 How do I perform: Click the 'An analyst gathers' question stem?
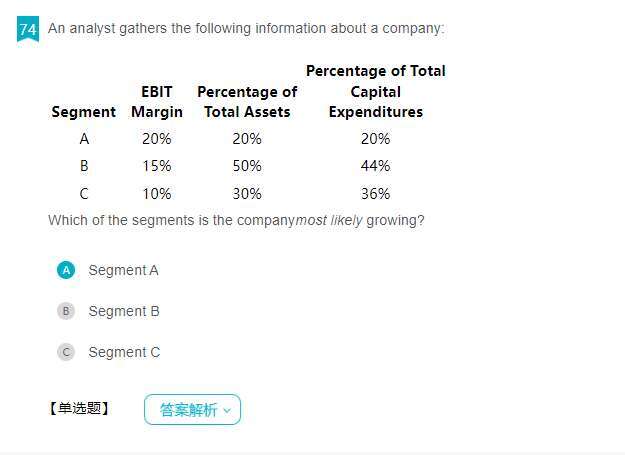246,28
